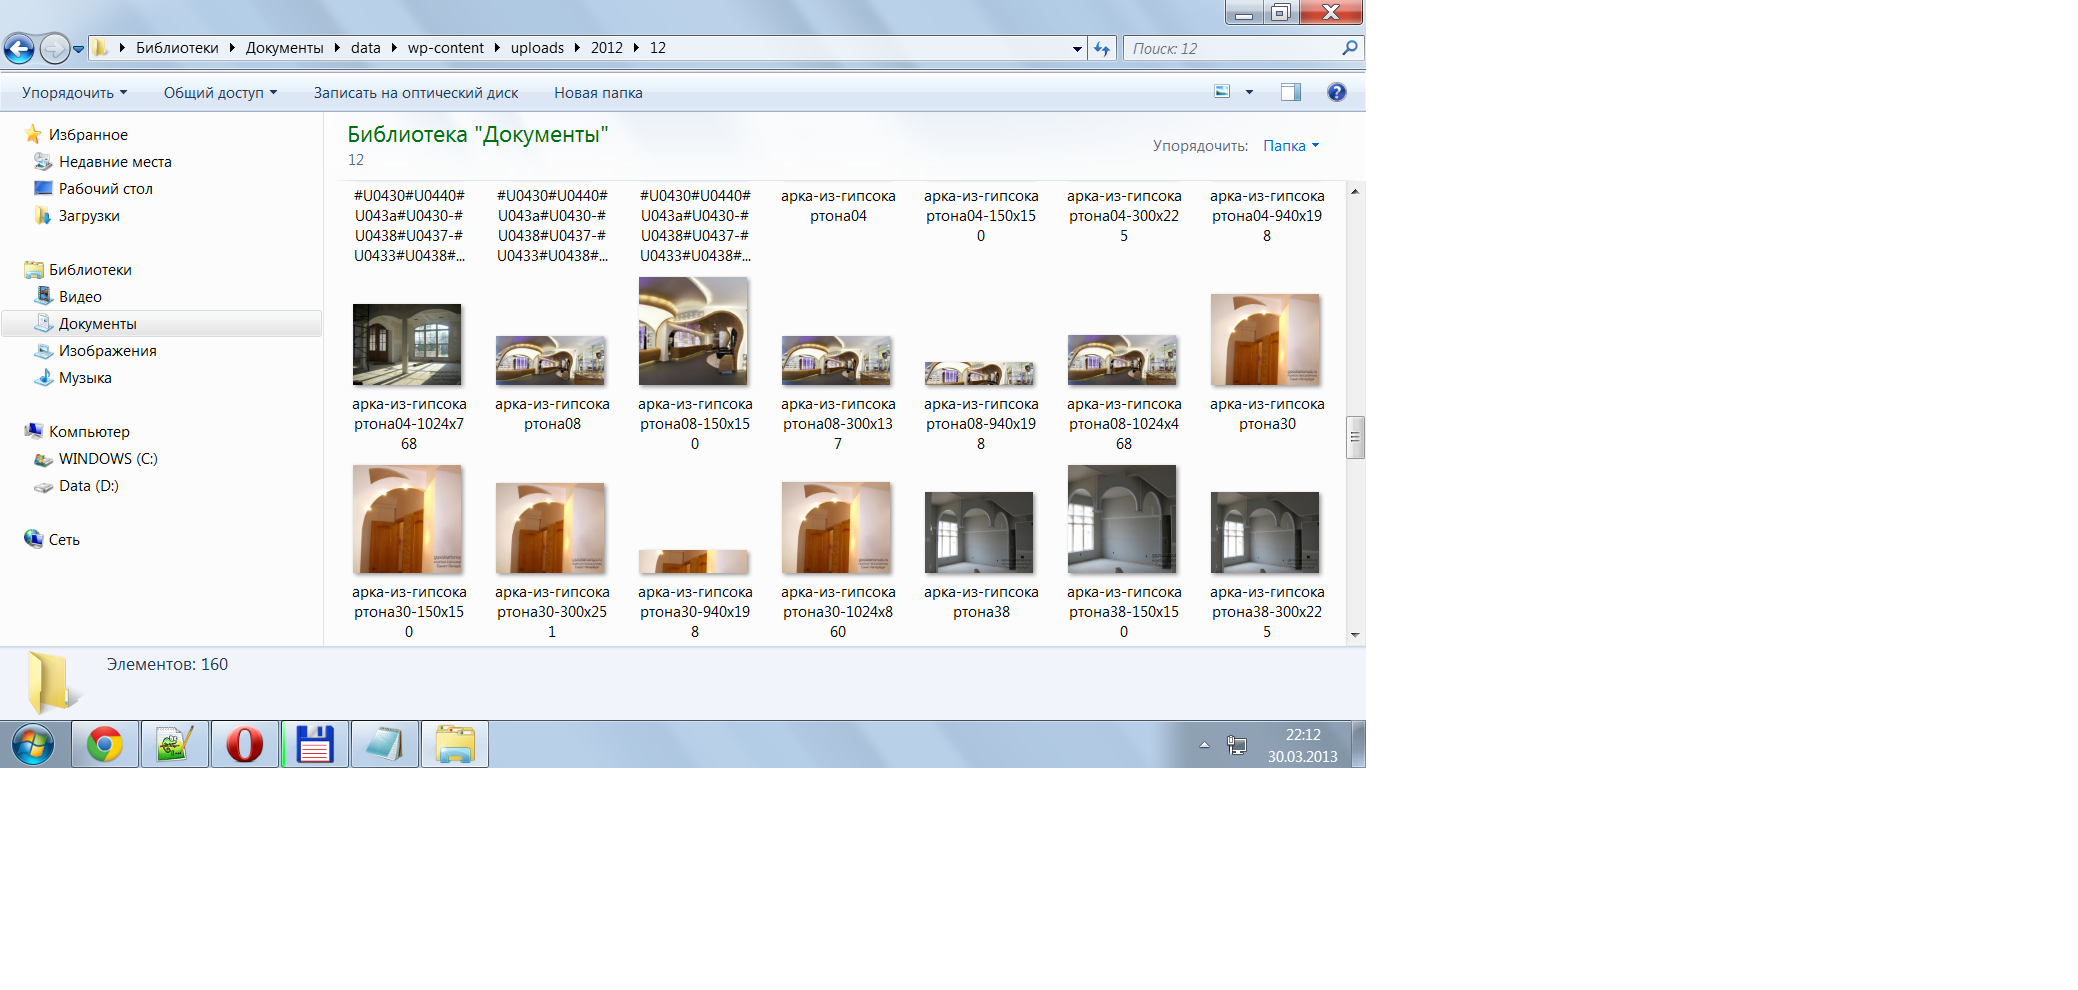2078x990 pixels.
Task: Click the change view icon
Action: tap(1222, 92)
